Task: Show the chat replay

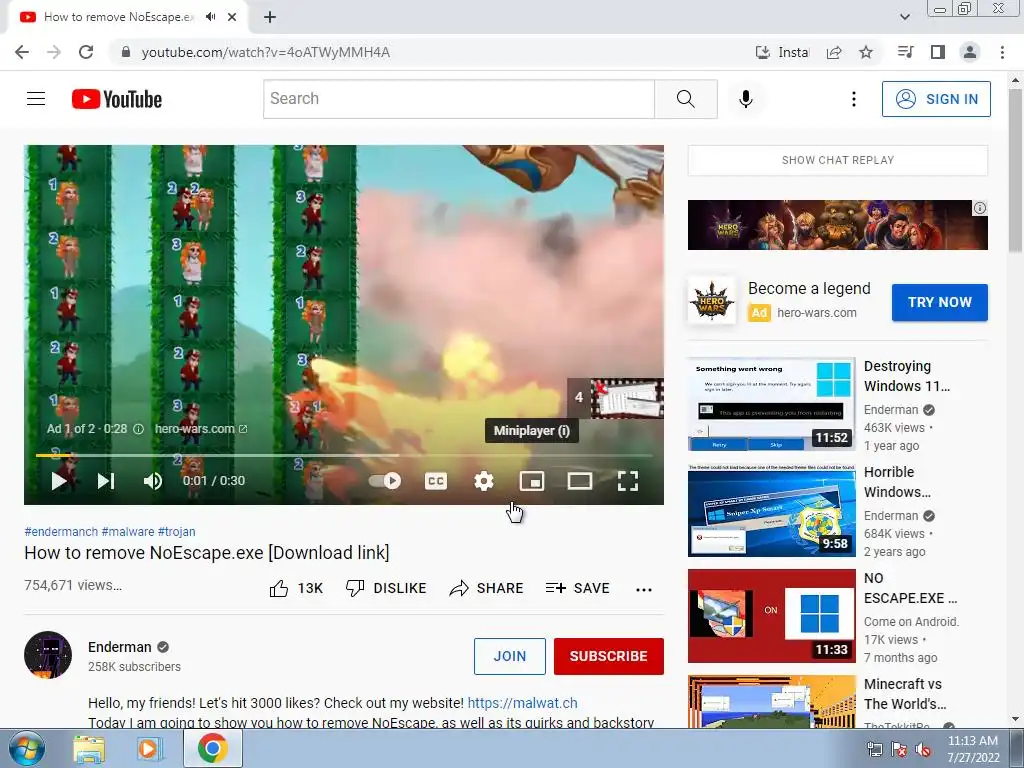Action: coord(838,160)
